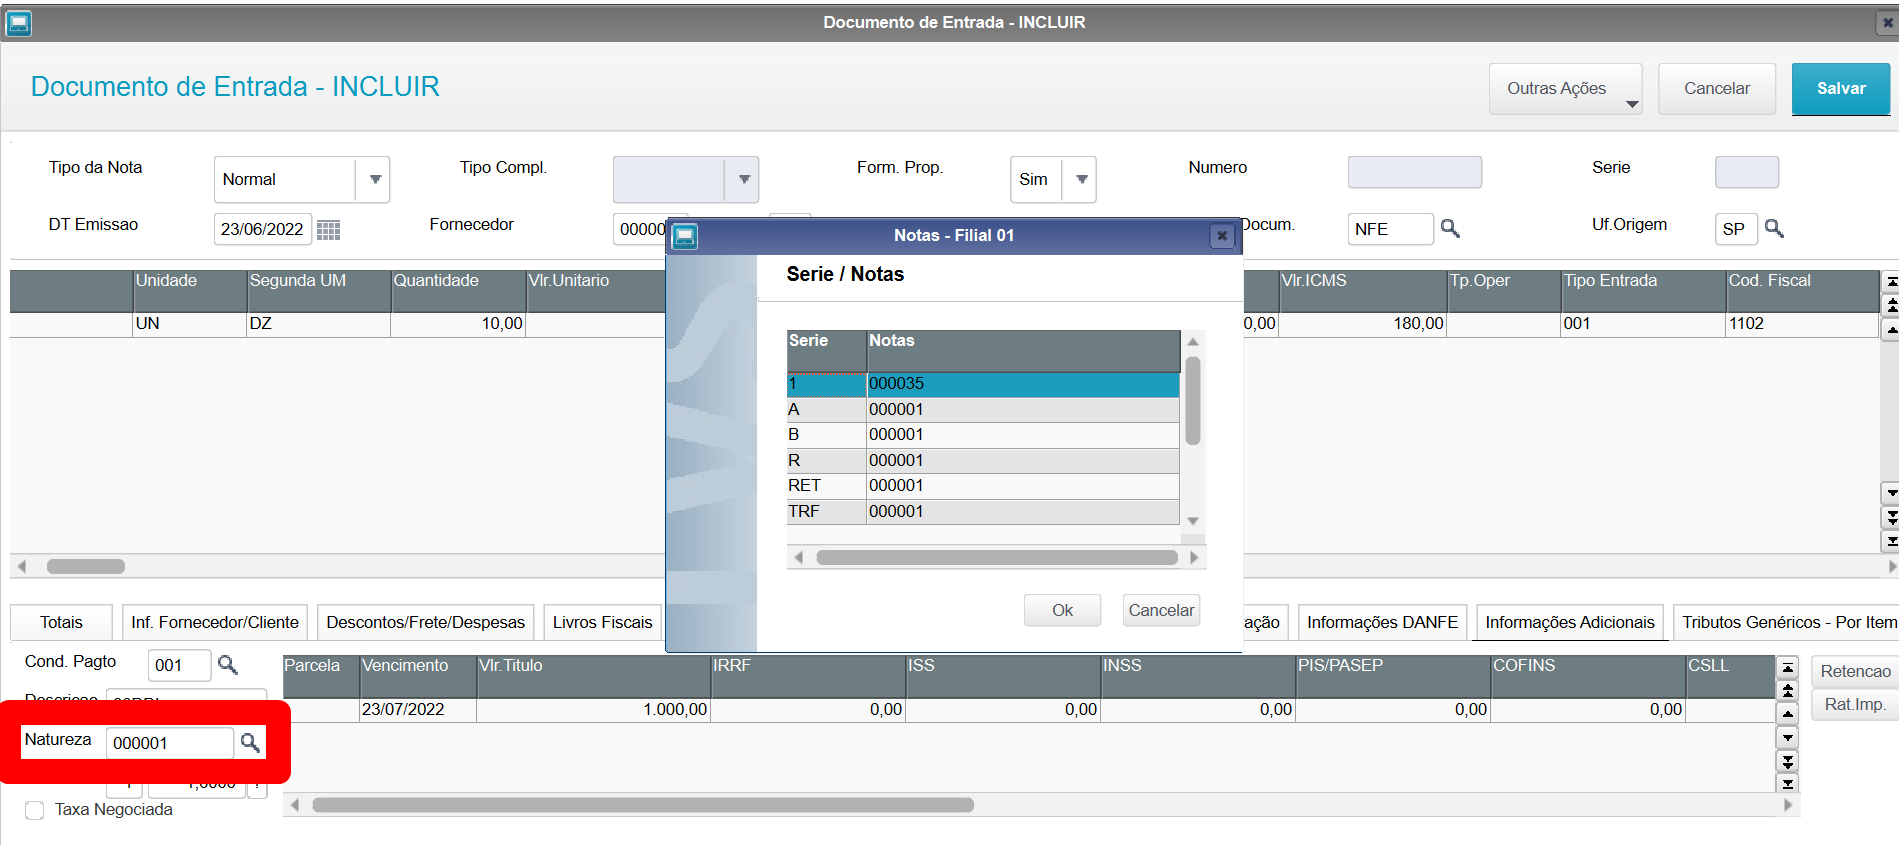This screenshot has height=845, width=1899.
Task: Confirm the Notas dialog with Ok
Action: [1062, 610]
